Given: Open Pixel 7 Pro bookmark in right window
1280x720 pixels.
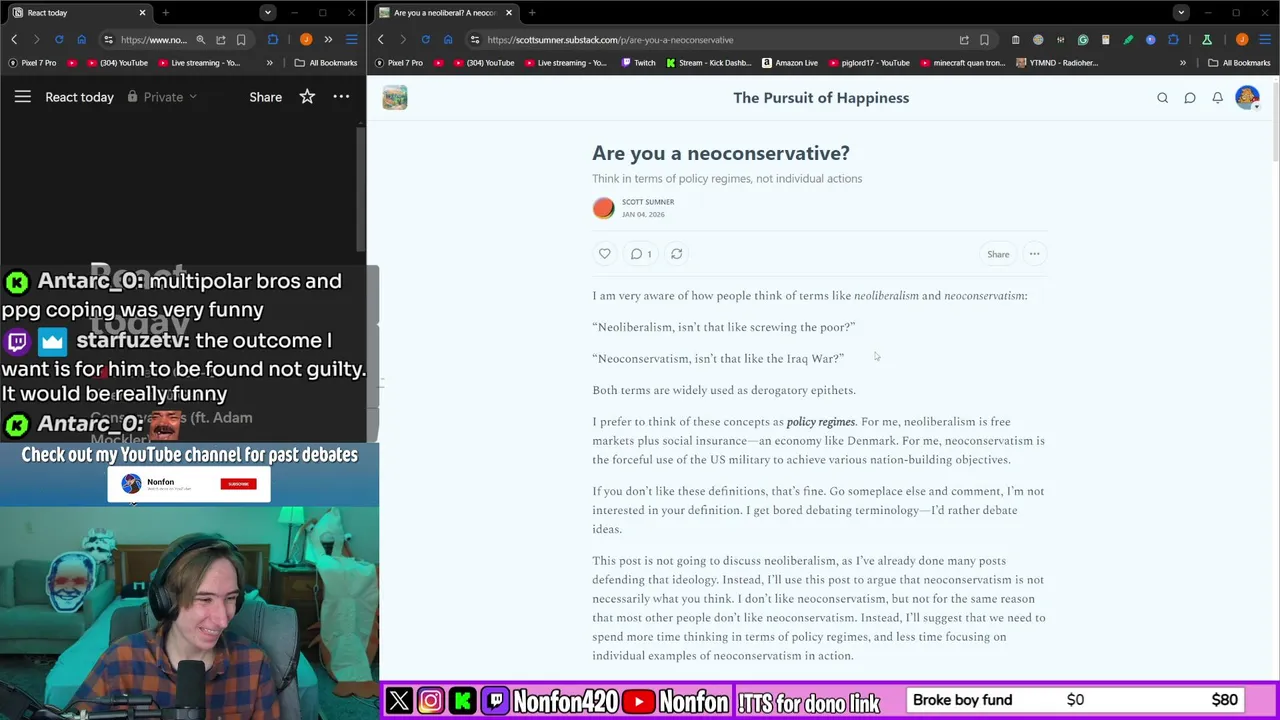Looking at the screenshot, I should tap(397, 63).
